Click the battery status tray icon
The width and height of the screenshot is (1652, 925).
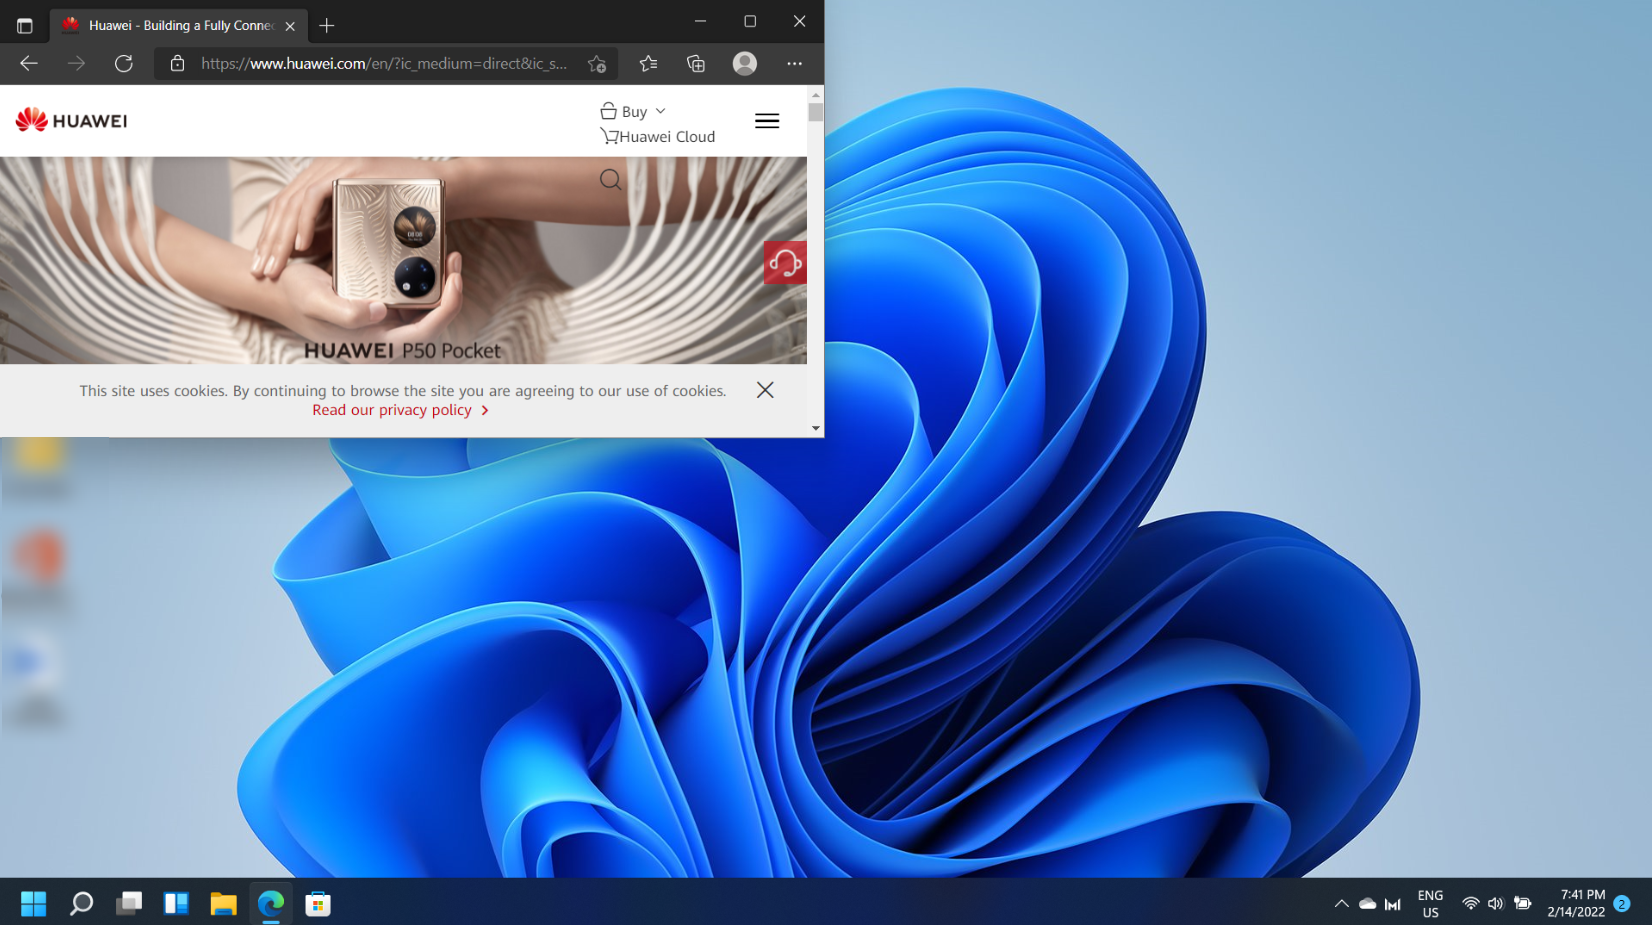(1522, 904)
